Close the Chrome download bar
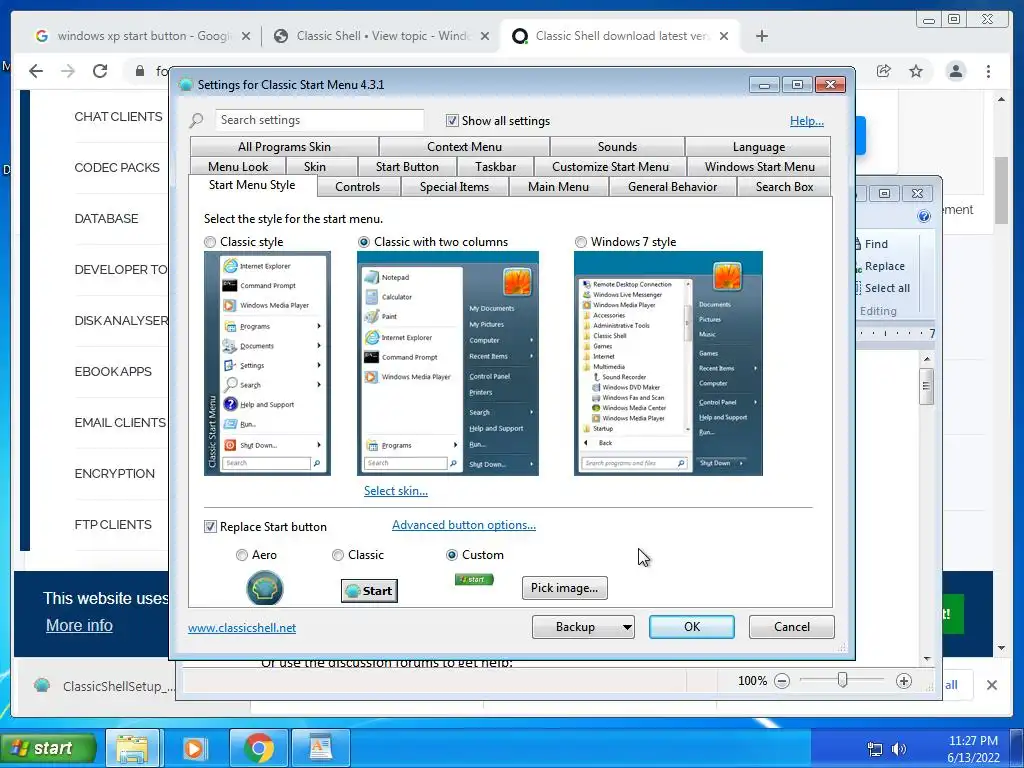The image size is (1024, 768). [x=991, y=685]
